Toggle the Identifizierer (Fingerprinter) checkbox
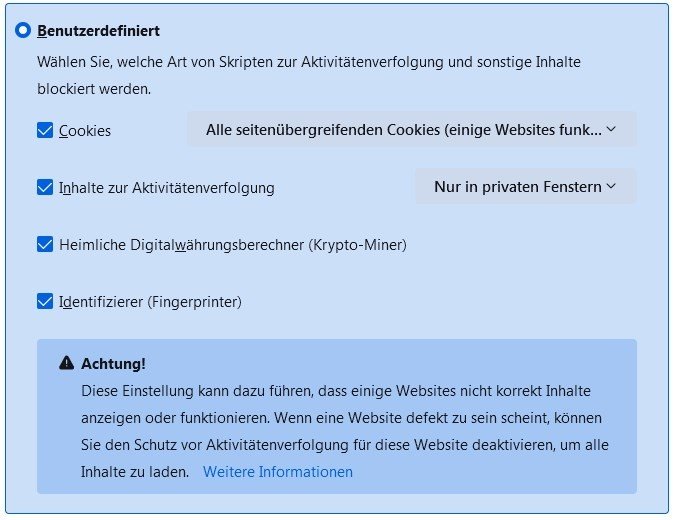 [x=45, y=301]
